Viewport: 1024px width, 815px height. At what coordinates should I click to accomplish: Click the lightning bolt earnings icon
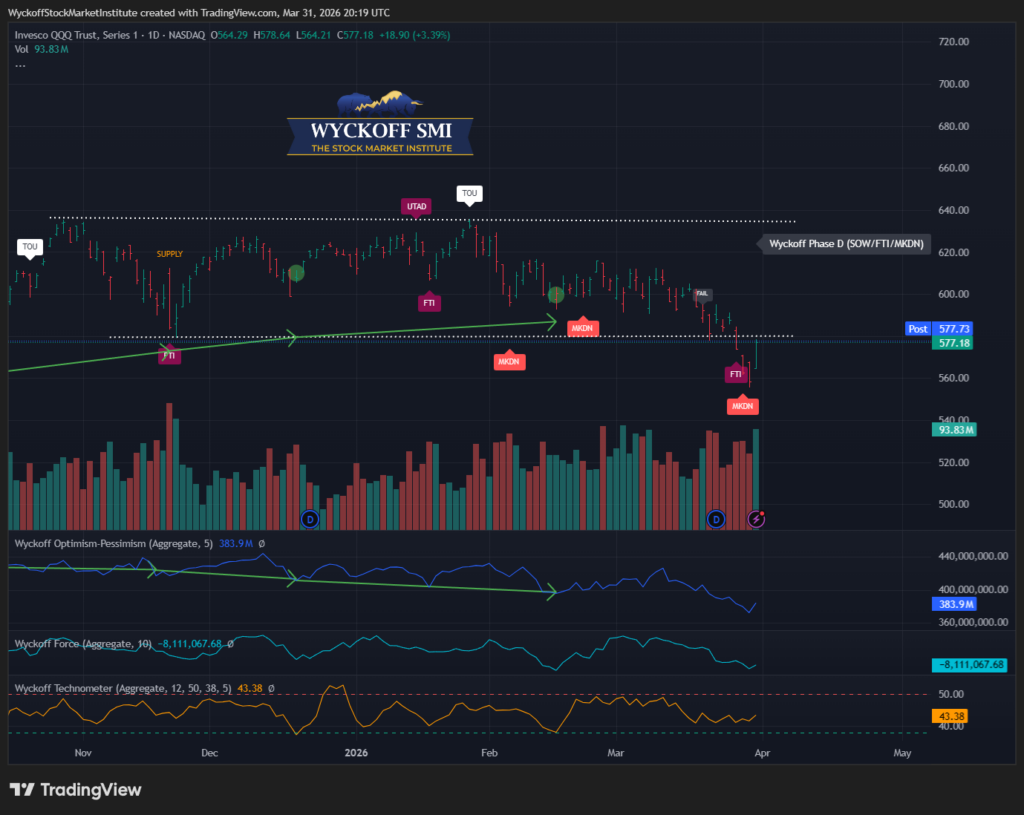[758, 518]
